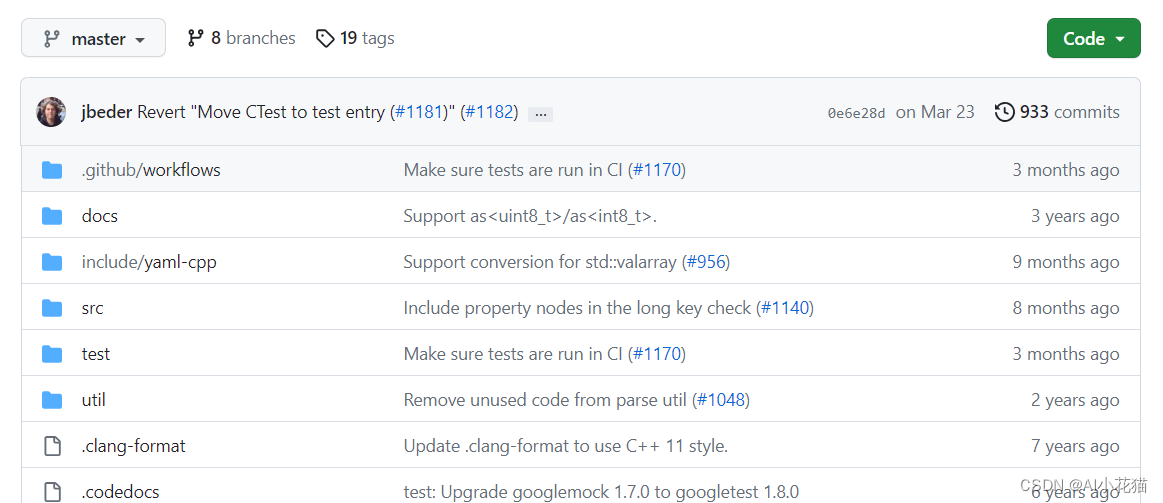
Task: Click the src folder icon
Action: (x=52, y=308)
